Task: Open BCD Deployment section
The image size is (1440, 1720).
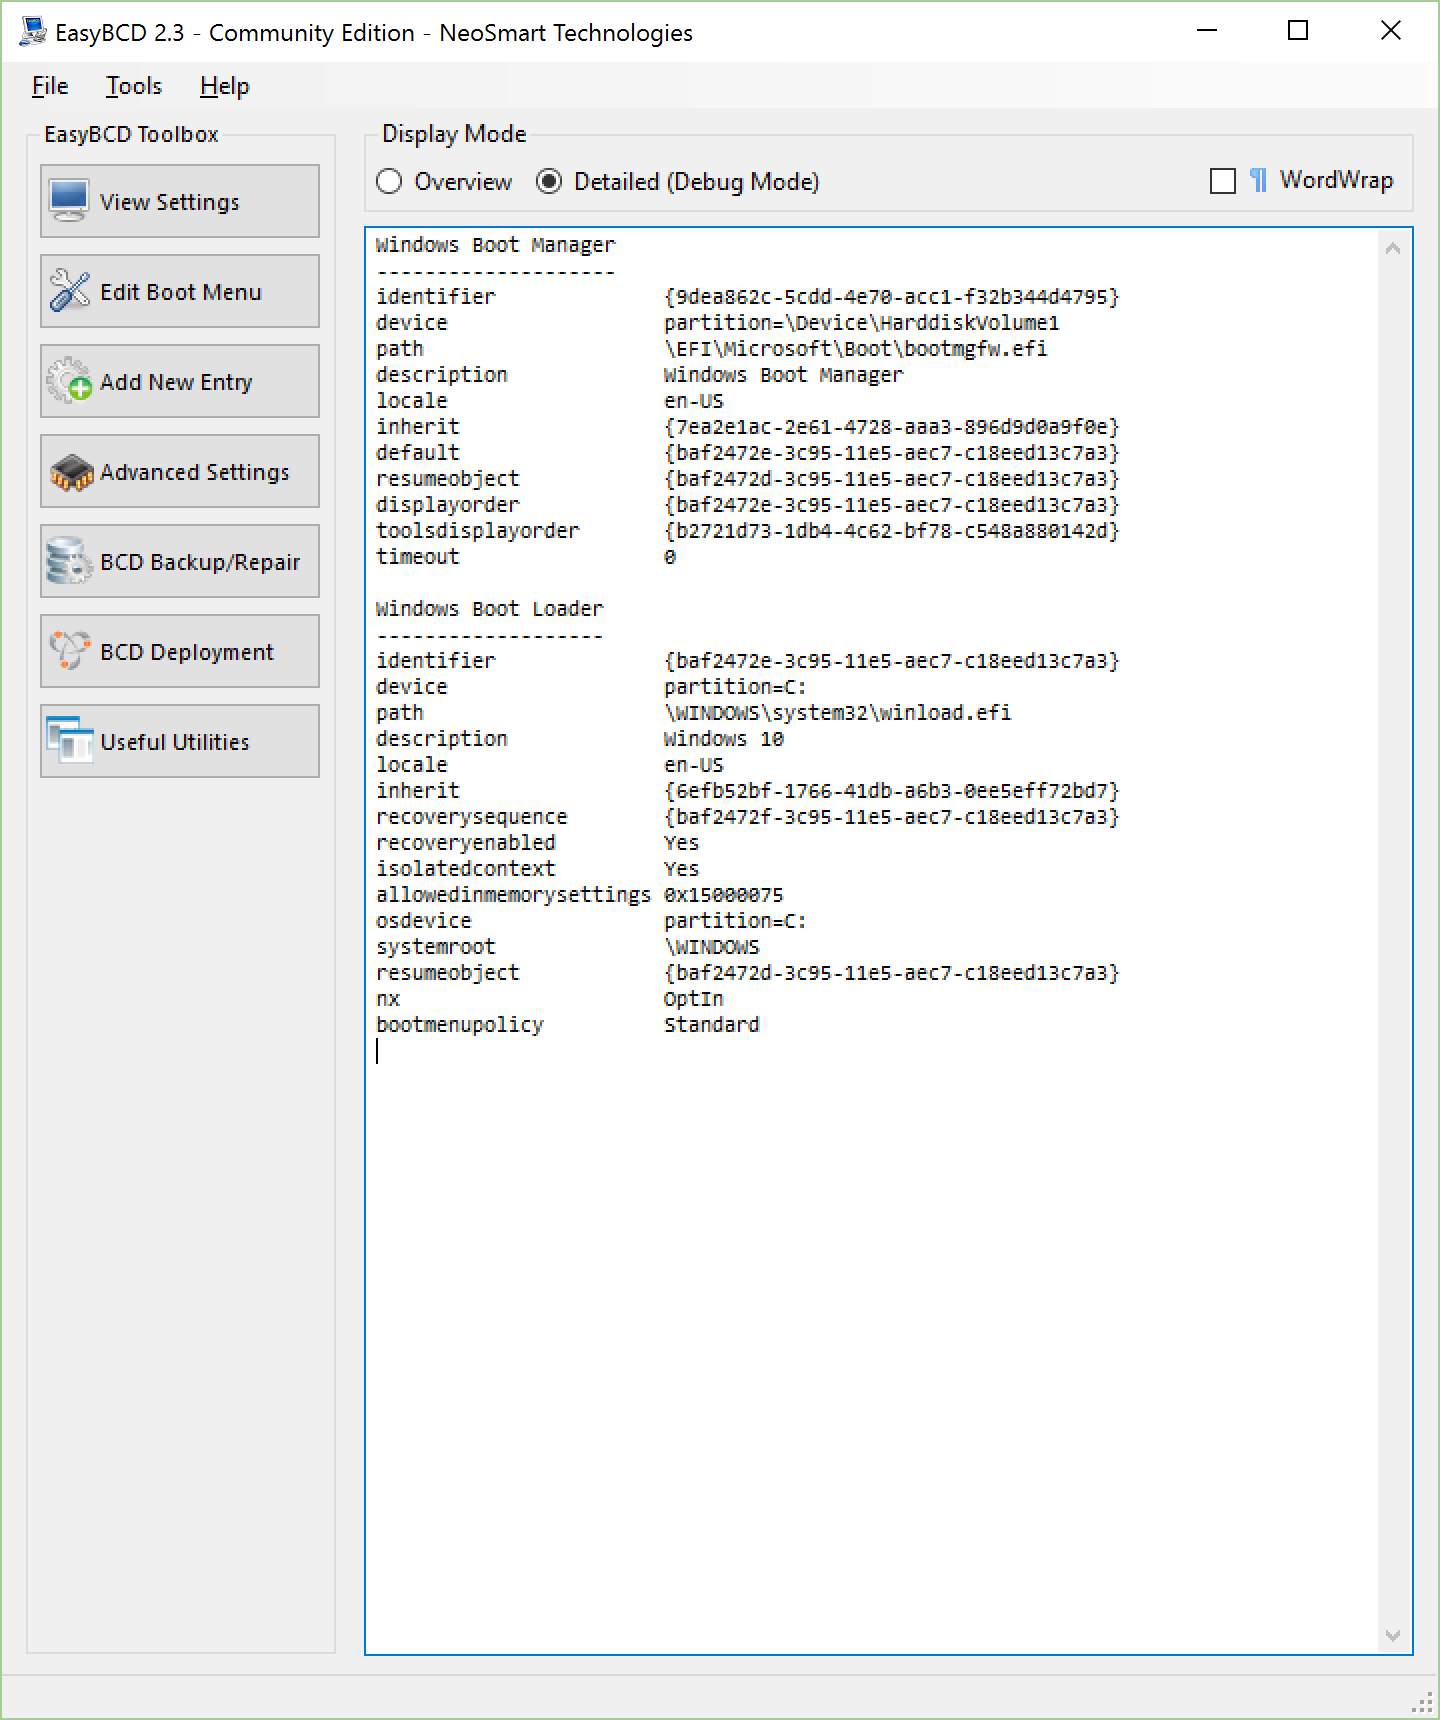Action: (180, 651)
